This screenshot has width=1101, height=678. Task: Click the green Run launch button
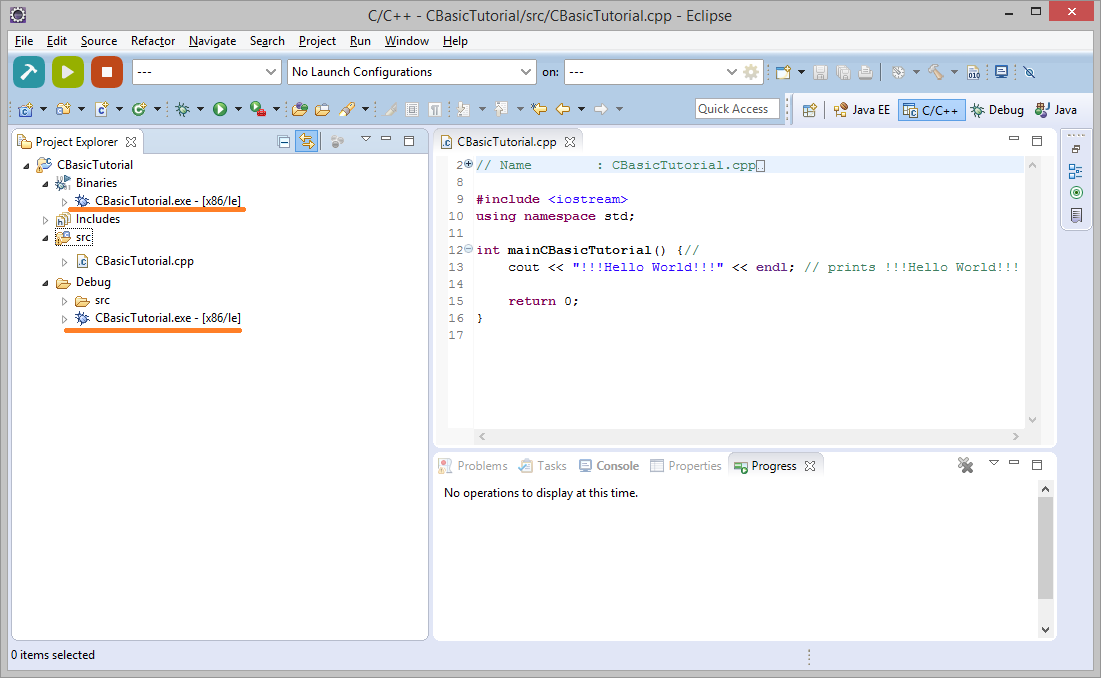pos(67,72)
